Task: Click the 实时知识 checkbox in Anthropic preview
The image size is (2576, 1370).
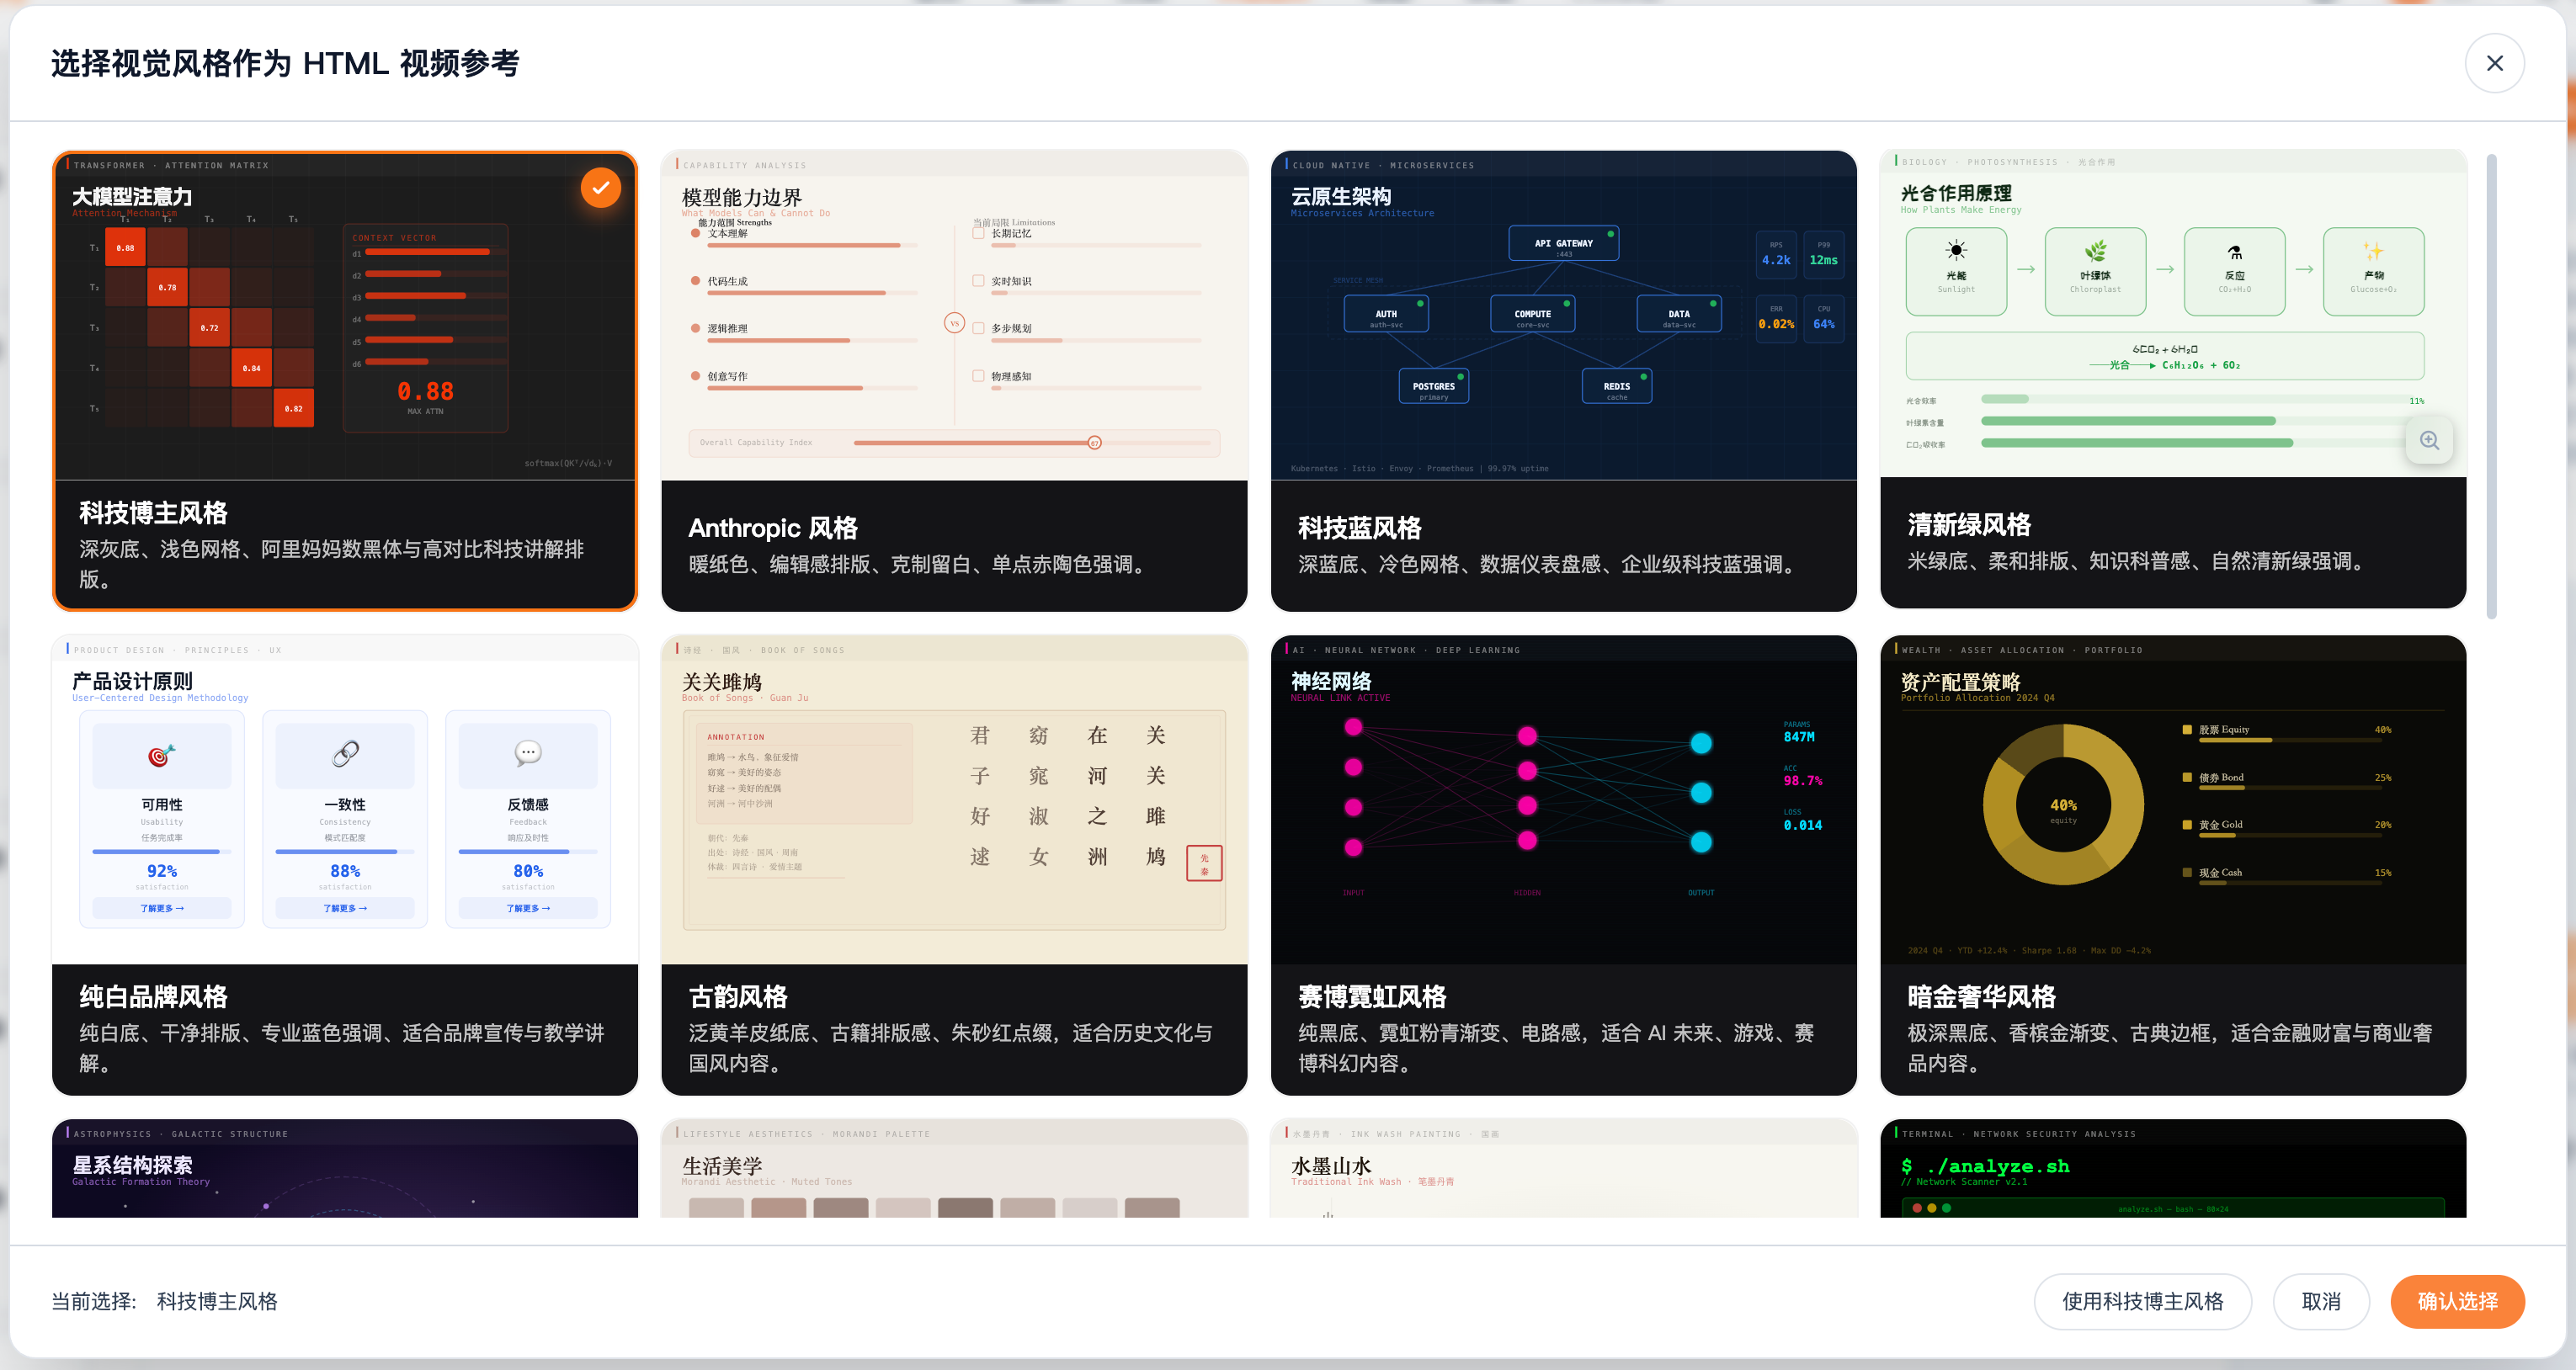Action: (978, 281)
